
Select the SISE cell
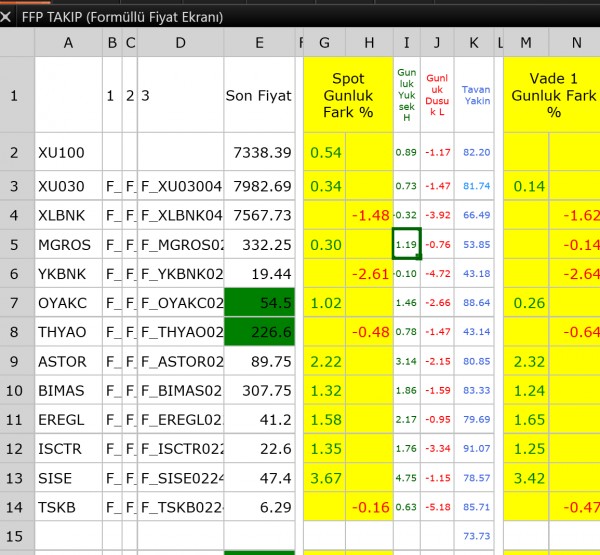pyautogui.click(x=68, y=478)
